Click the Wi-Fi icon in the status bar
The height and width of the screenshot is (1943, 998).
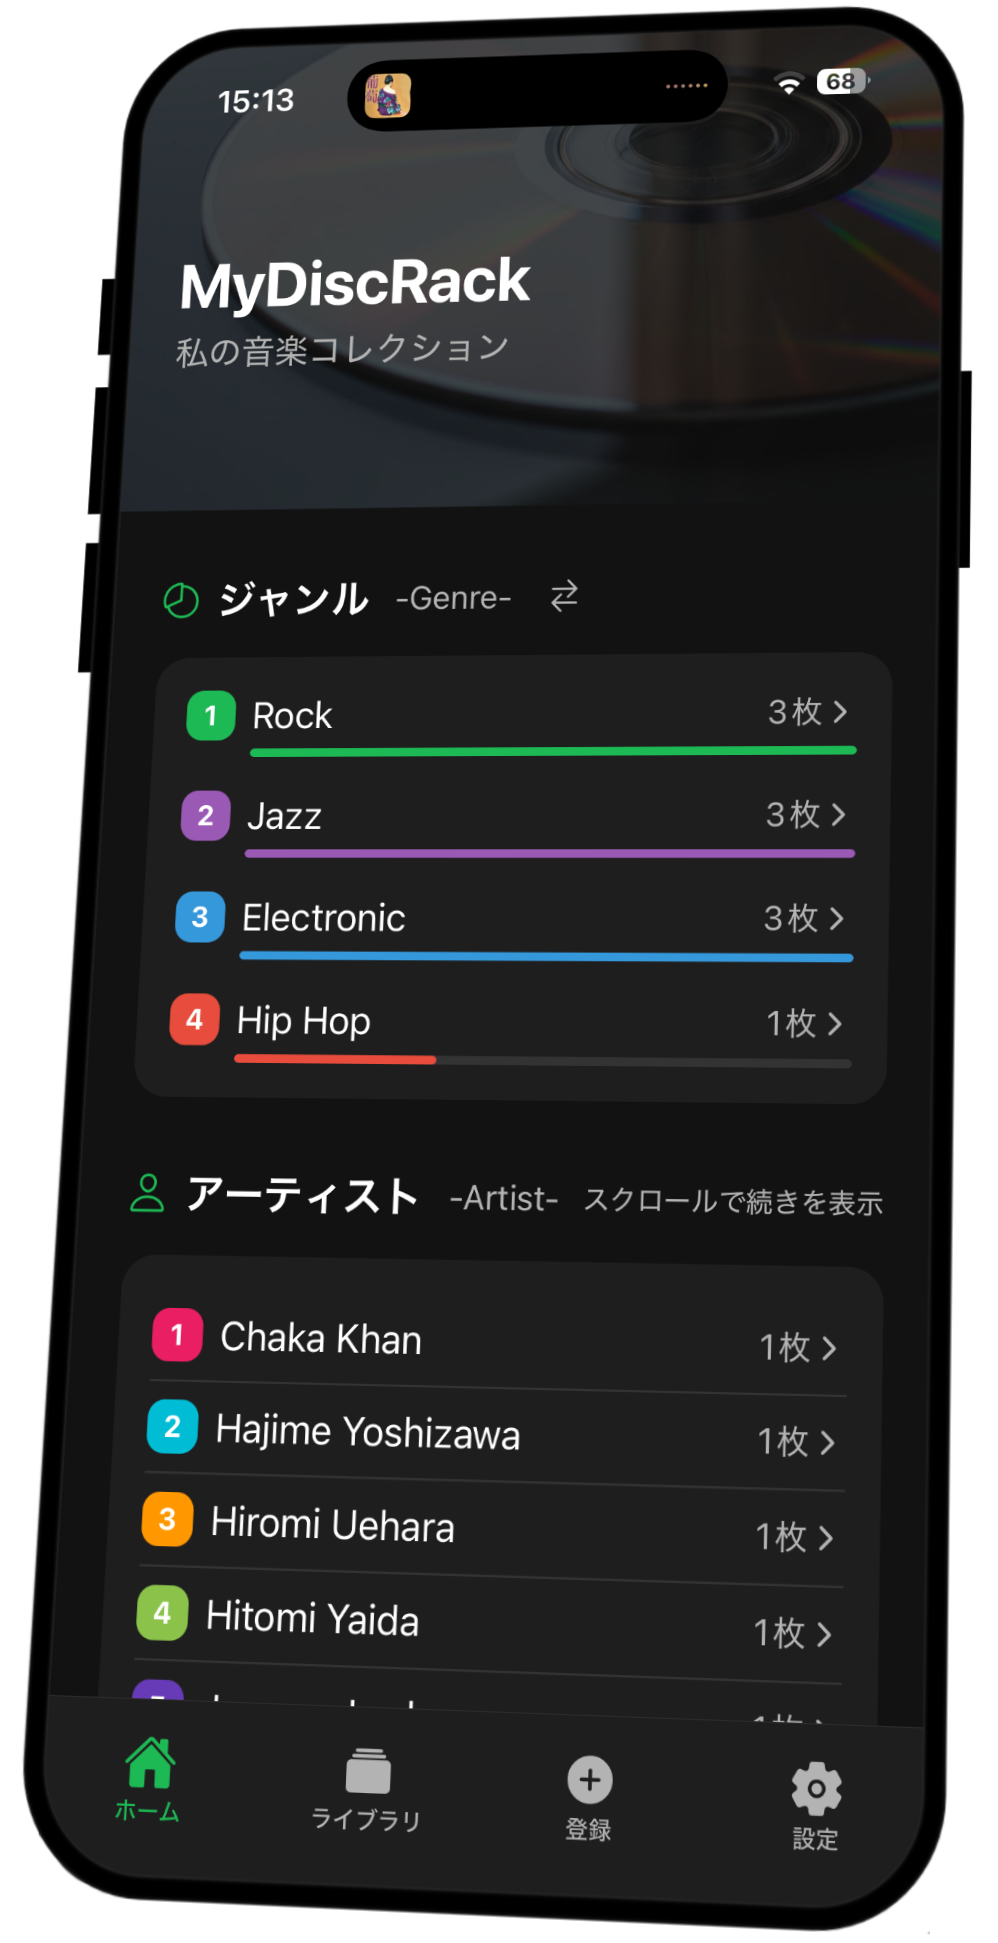[x=789, y=83]
